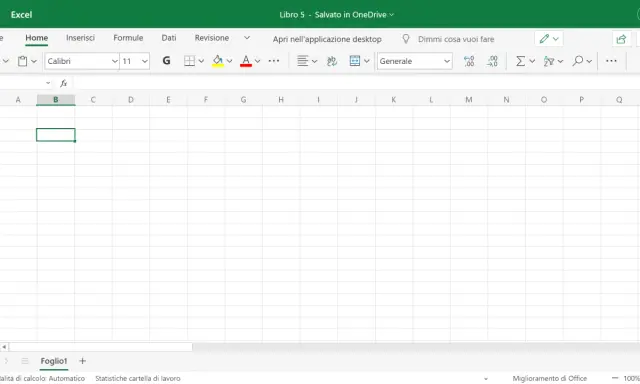Apply cell borders icon
Screen dimensions: 640x384
189,61
